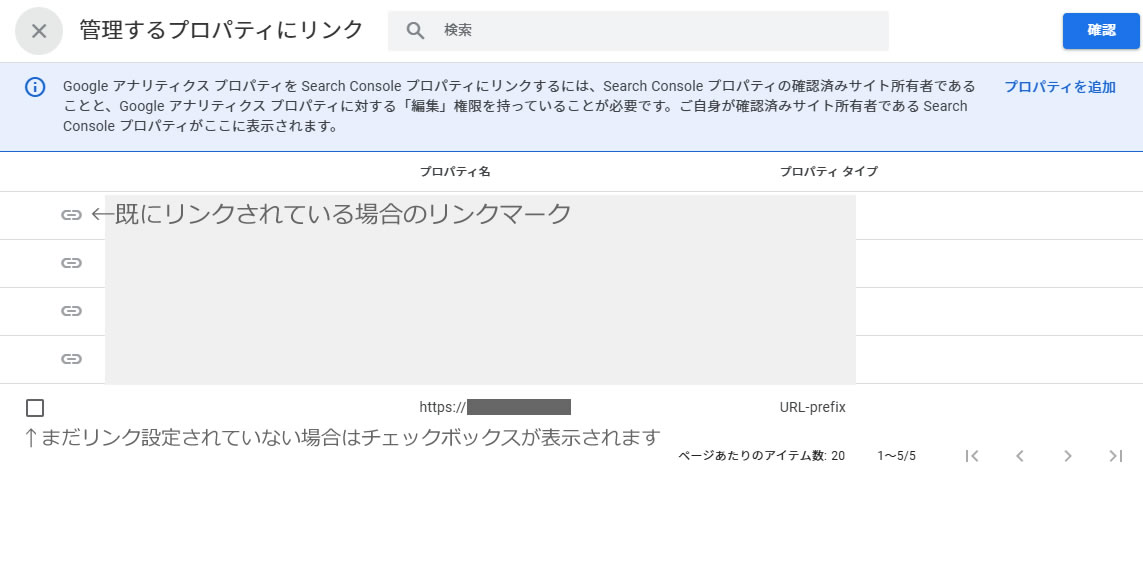Close the property link dialog
The width and height of the screenshot is (1143, 574).
click(39, 31)
